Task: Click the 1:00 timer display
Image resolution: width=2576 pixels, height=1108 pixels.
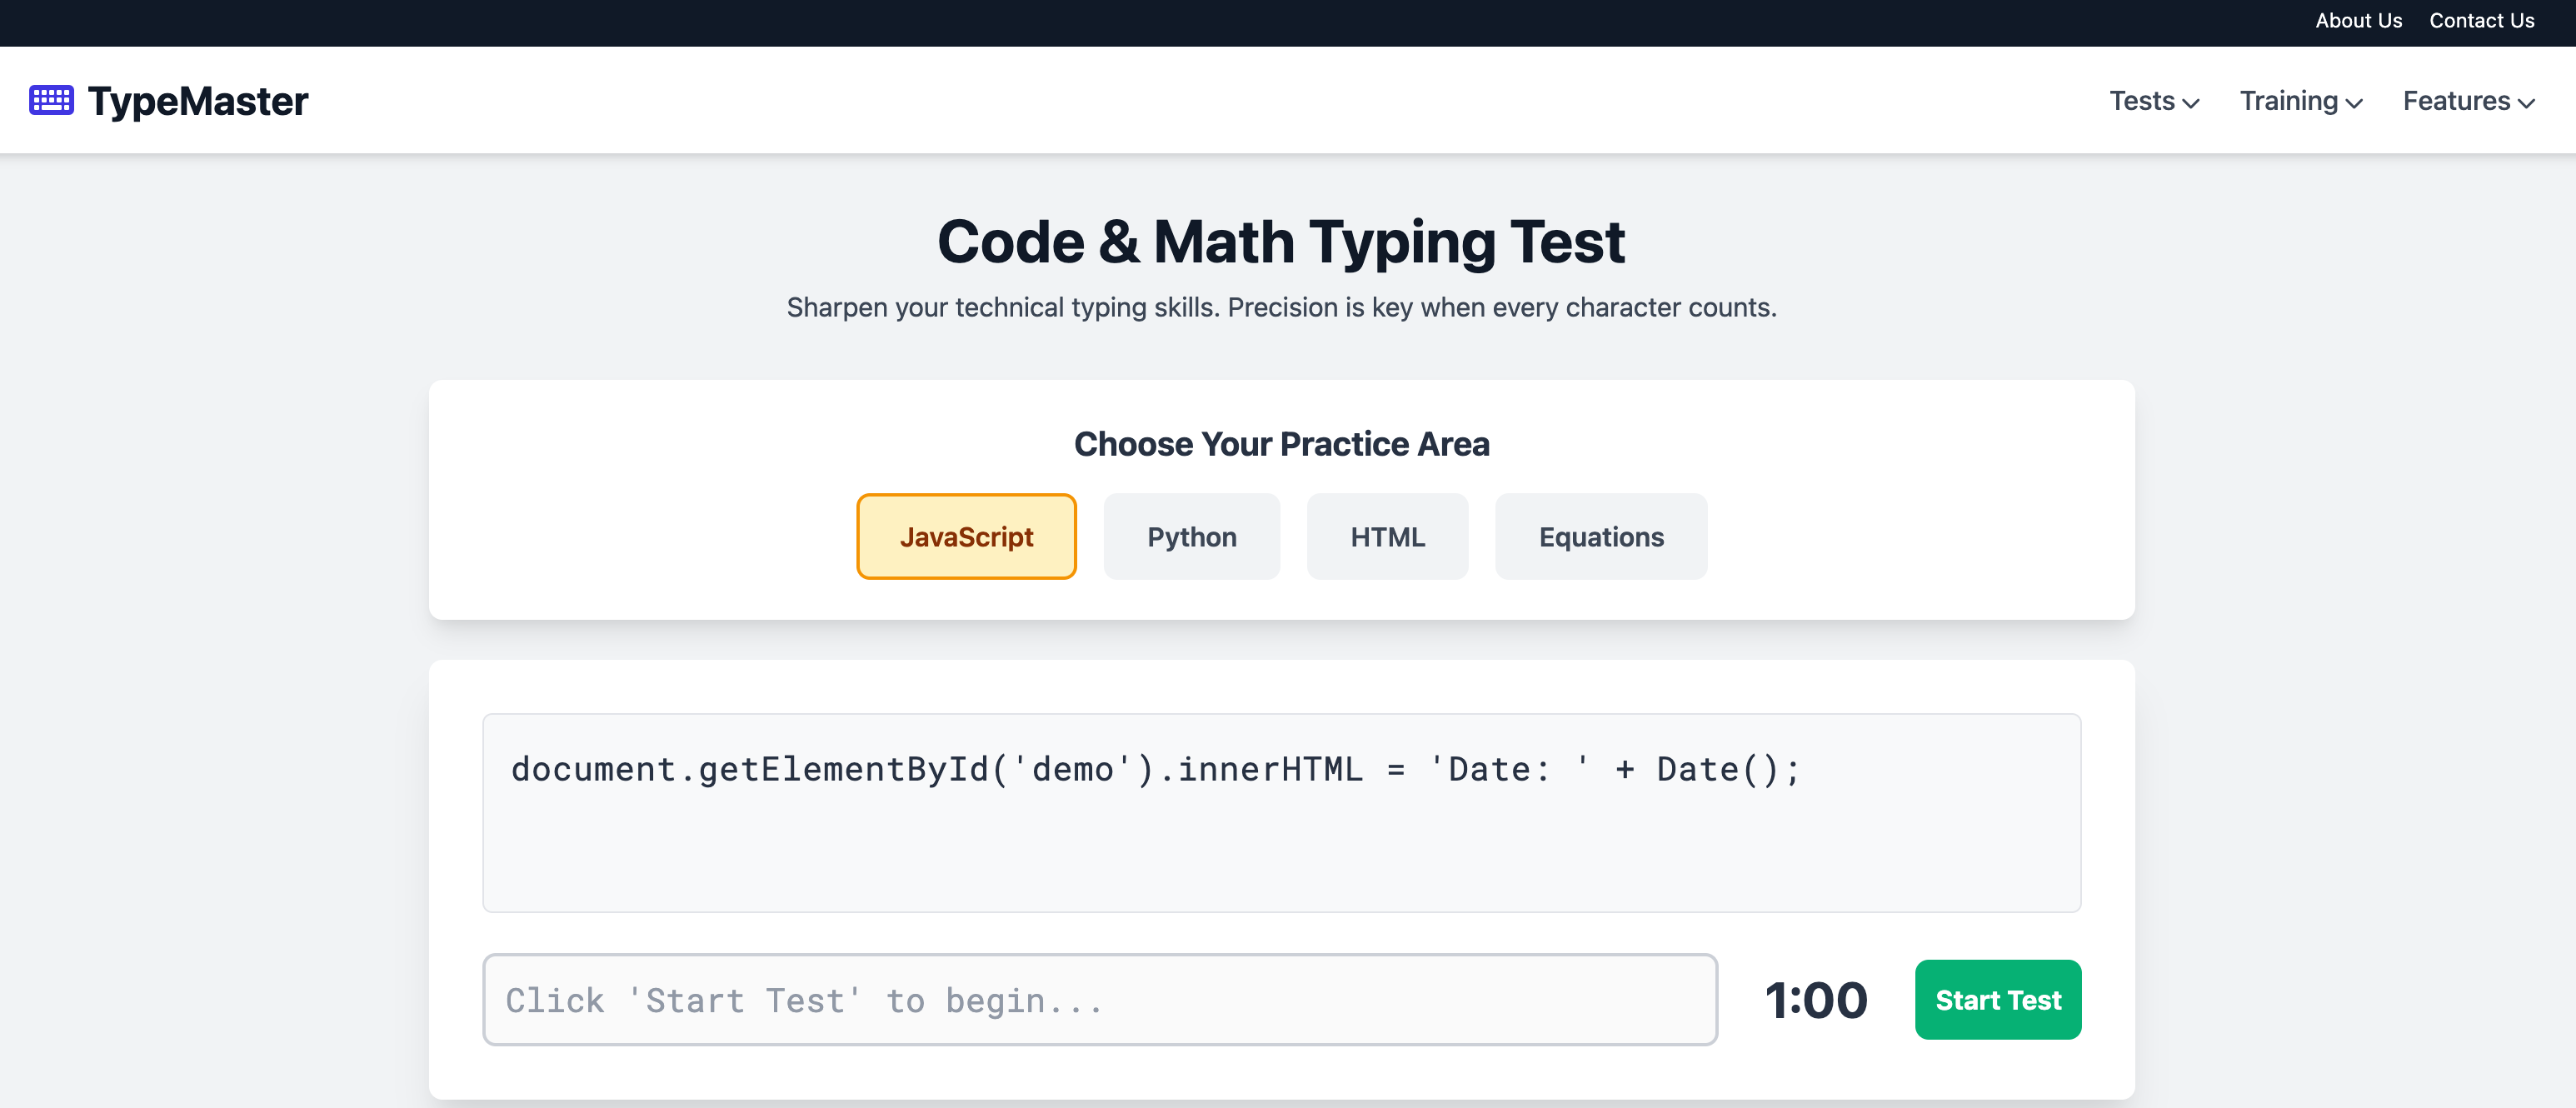Action: (x=1817, y=999)
